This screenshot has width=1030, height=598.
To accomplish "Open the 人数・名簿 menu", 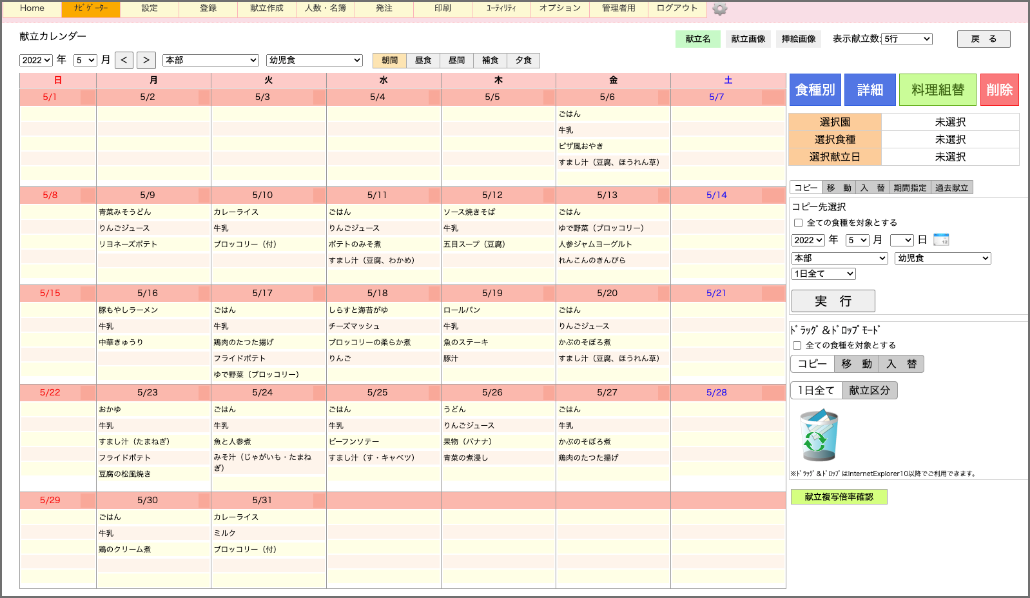I will coord(325,9).
